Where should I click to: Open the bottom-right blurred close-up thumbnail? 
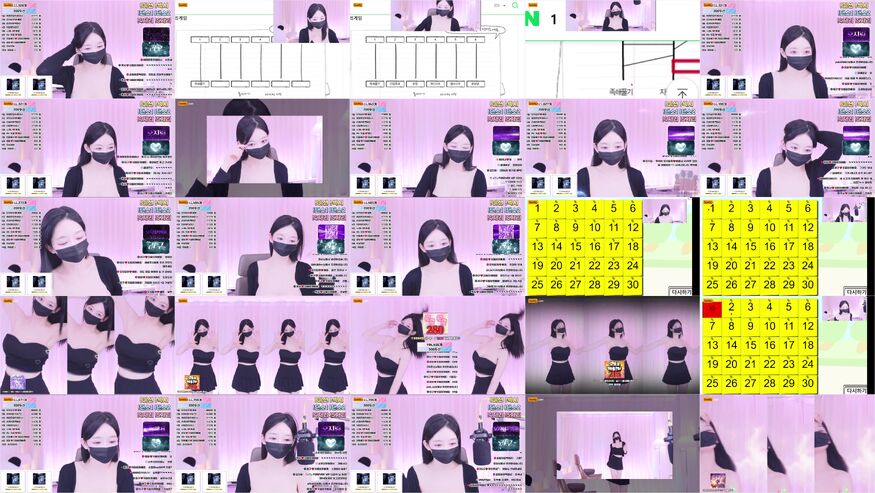coord(787,443)
